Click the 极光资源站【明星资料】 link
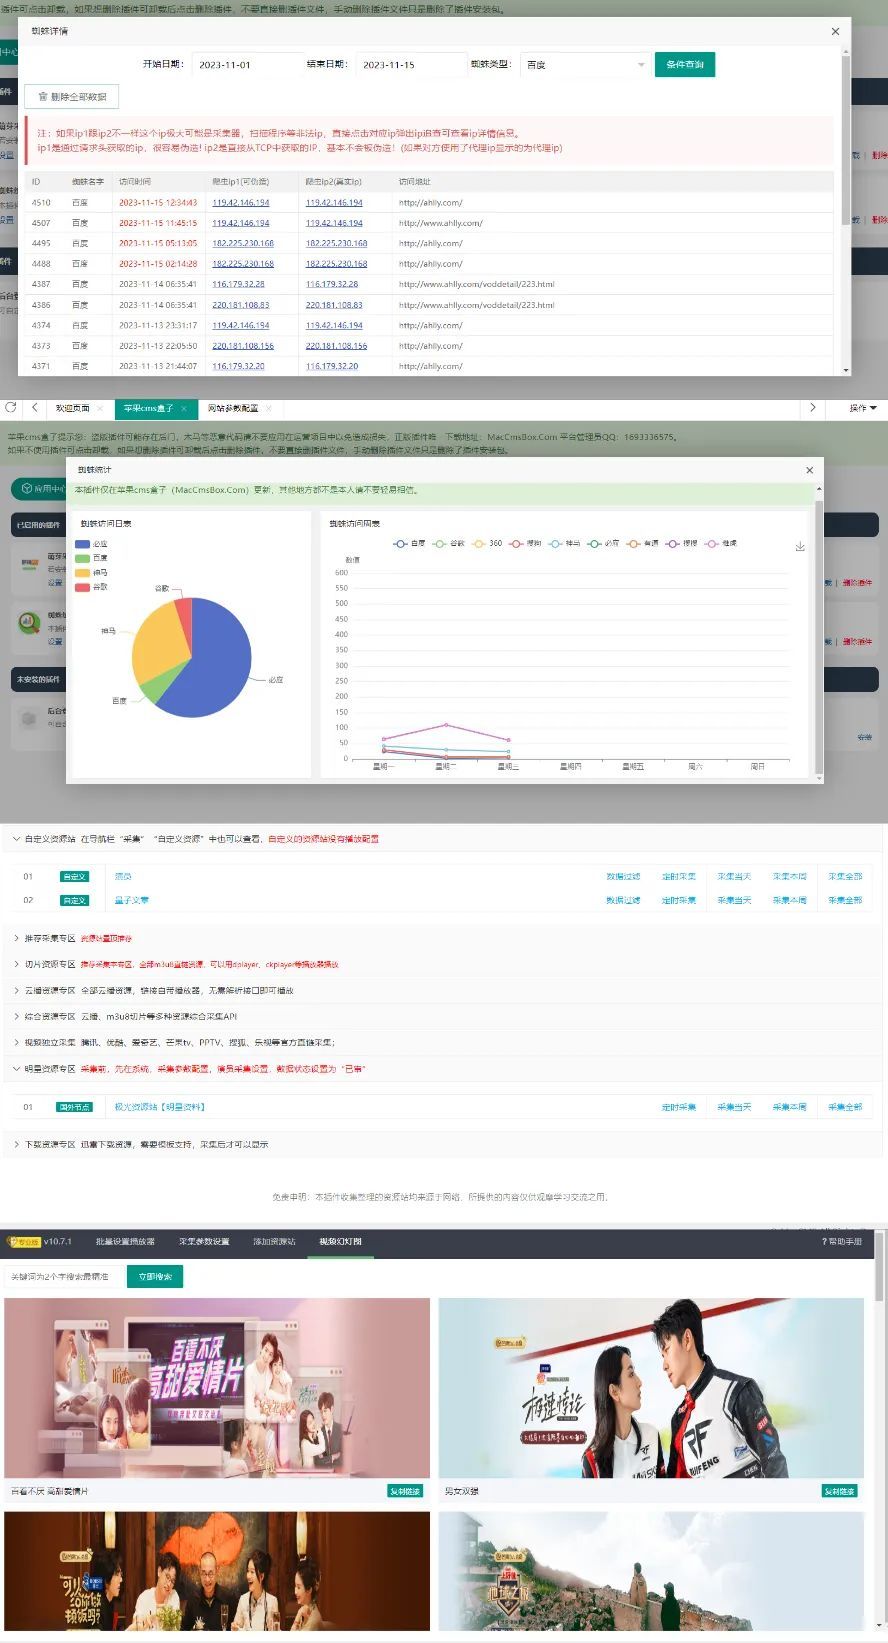Viewport: 888px width, 1643px height. pyautogui.click(x=160, y=1107)
